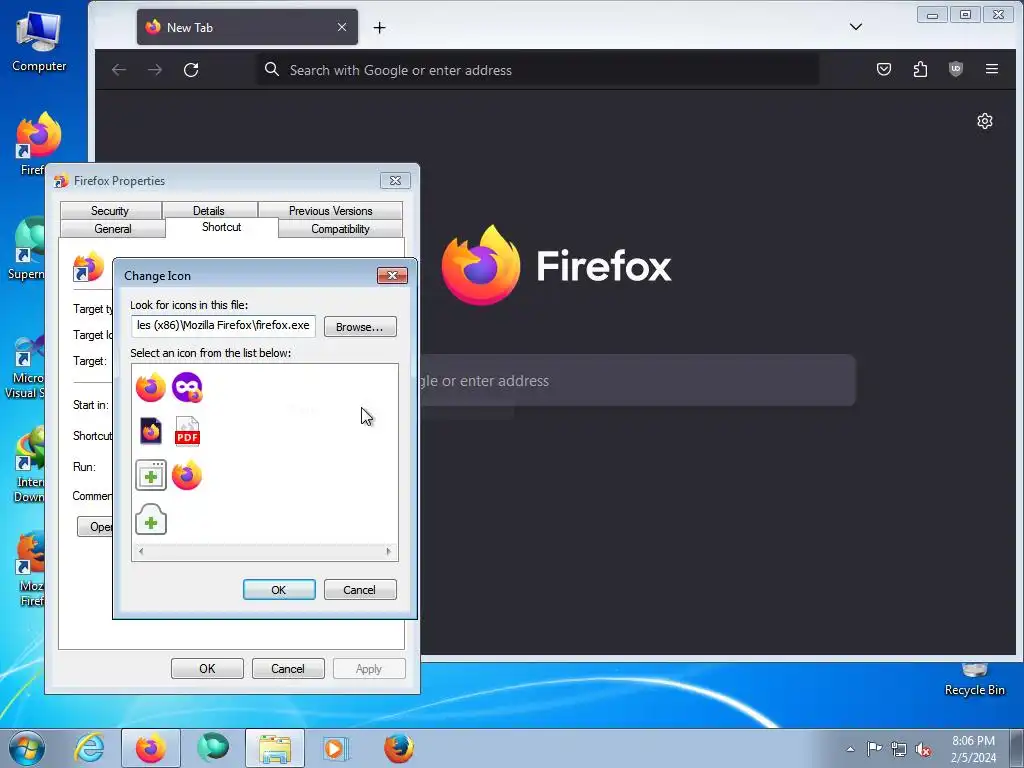Screen dimensions: 1024x768
Task: Click Firefox address bar
Action: pyautogui.click(x=538, y=70)
